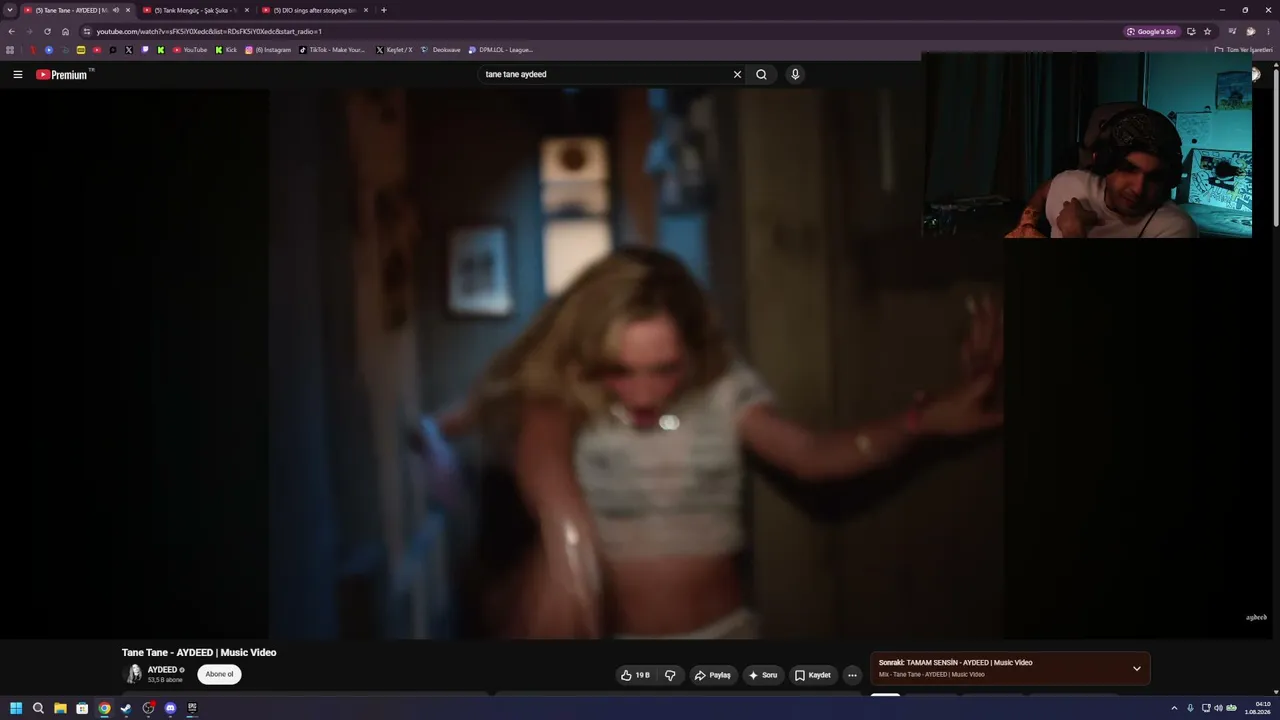Go to the browser home page

click(x=66, y=31)
